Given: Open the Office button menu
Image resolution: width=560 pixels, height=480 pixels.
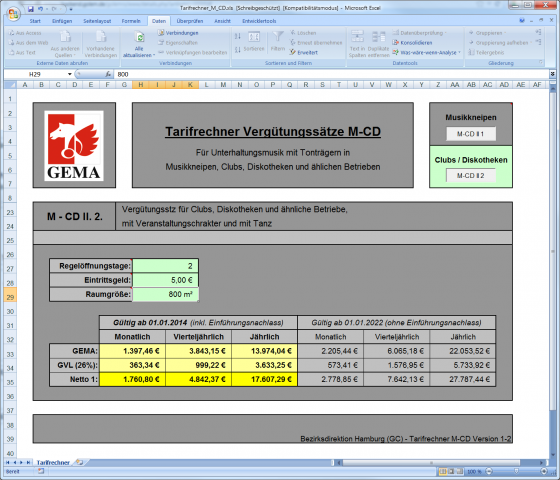Looking at the screenshot, I should [13, 14].
